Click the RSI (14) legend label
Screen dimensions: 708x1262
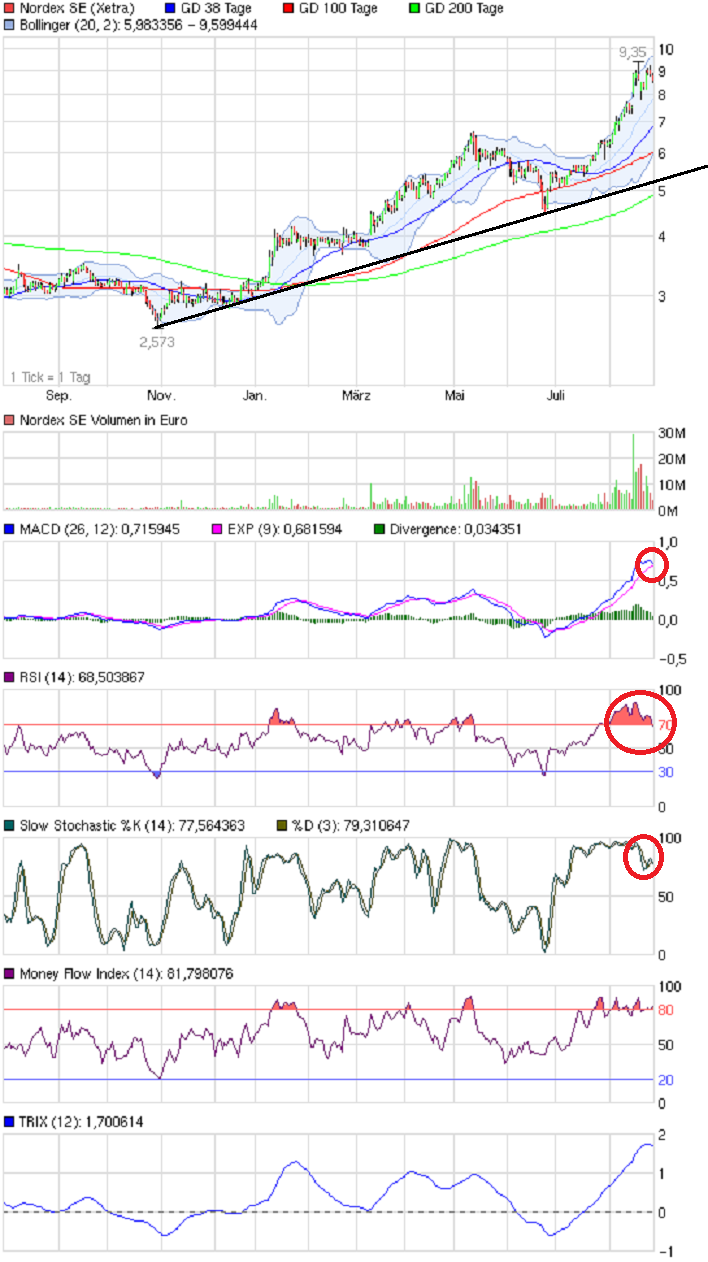(82, 678)
